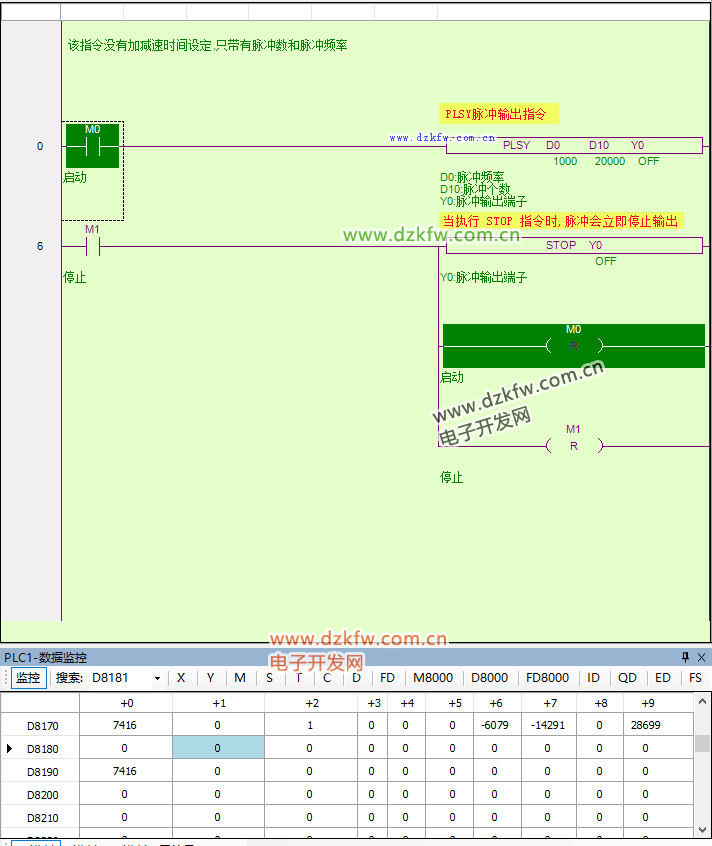Image resolution: width=712 pixels, height=846 pixels.
Task: Click the D8170 row header
Action: coord(42,725)
